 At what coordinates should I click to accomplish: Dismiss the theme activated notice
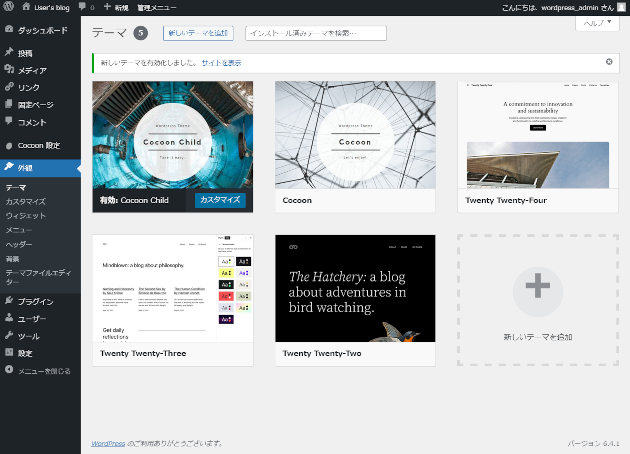coord(609,62)
